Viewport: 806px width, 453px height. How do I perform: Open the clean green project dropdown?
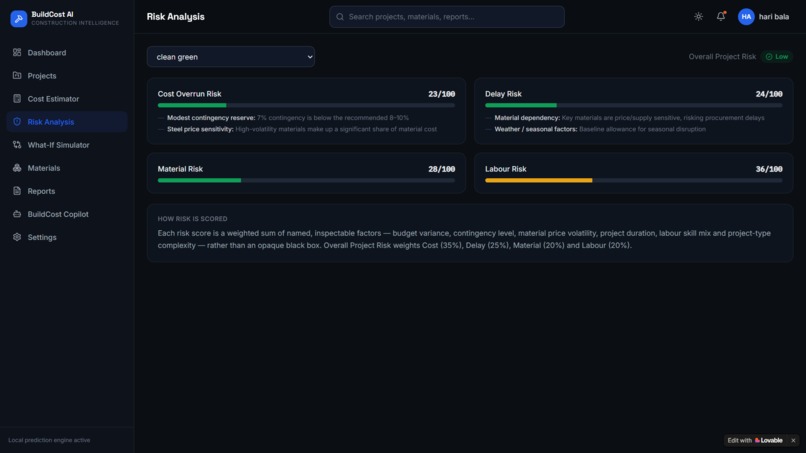[x=231, y=57]
